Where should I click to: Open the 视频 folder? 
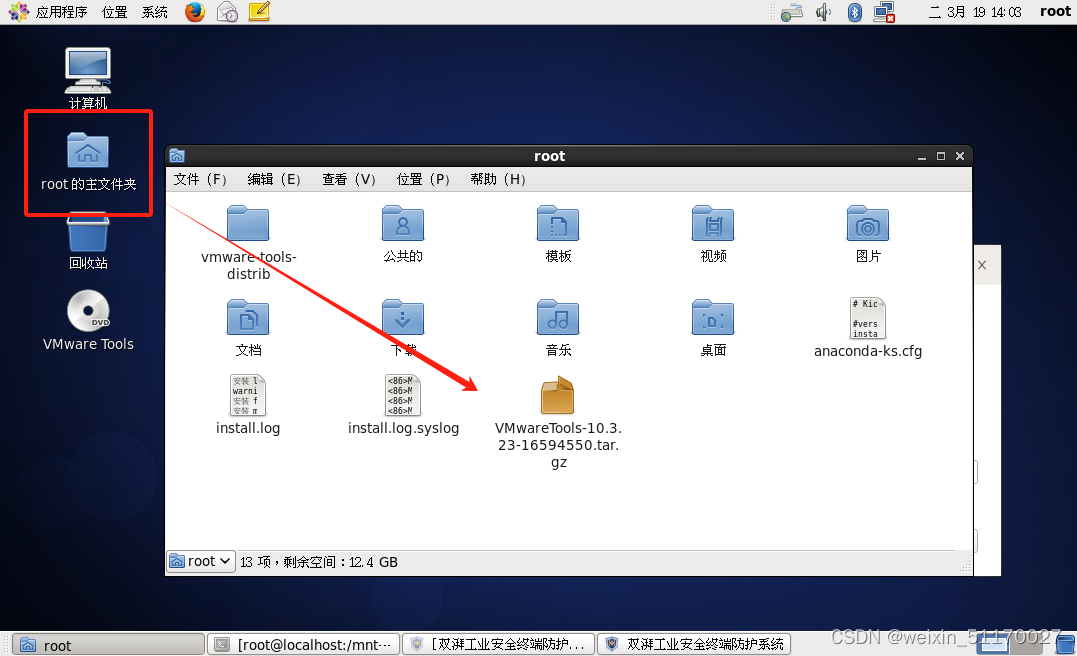coord(713,224)
